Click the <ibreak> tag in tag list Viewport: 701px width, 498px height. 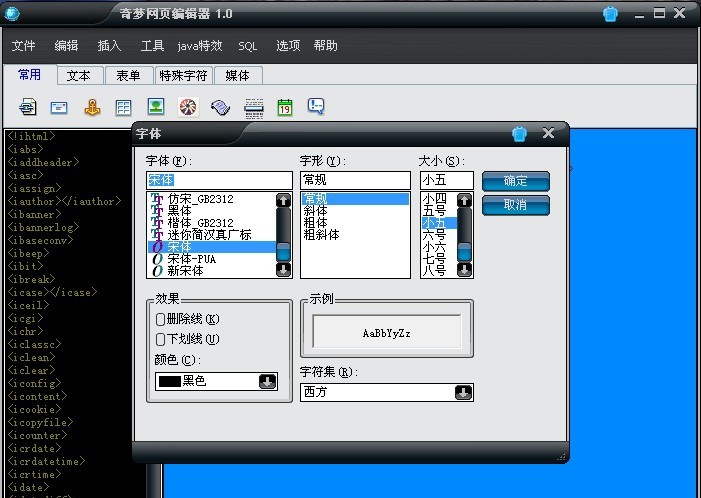31,279
